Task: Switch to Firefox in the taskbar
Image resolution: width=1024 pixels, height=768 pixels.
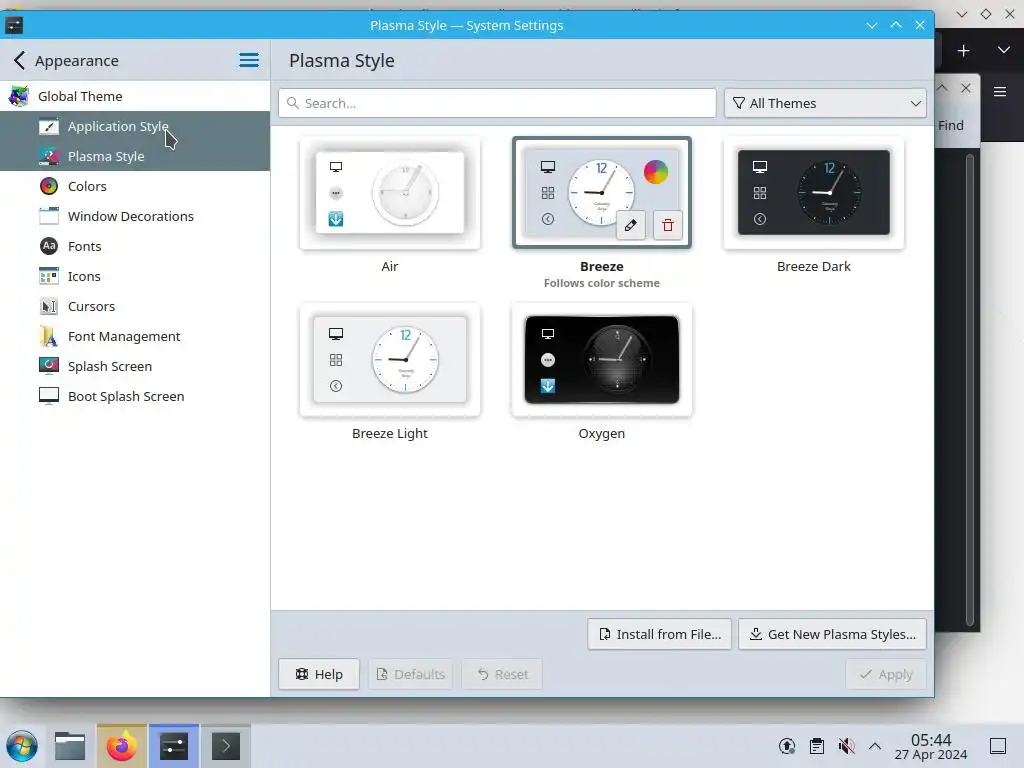Action: (121, 746)
